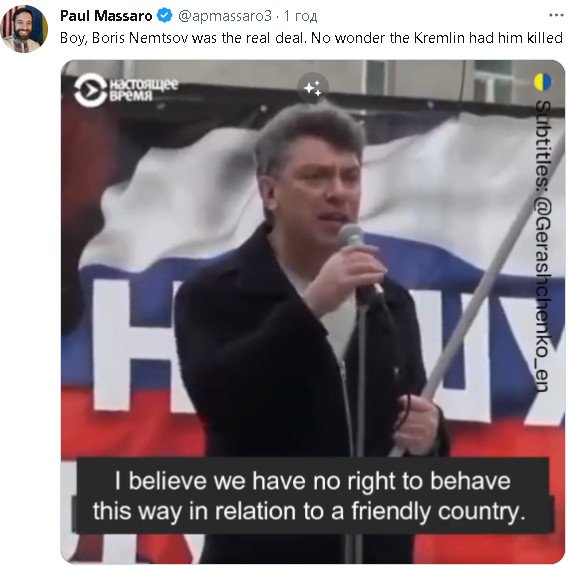
Task: Click the 'friendly country' subtitle line
Action: click(309, 511)
